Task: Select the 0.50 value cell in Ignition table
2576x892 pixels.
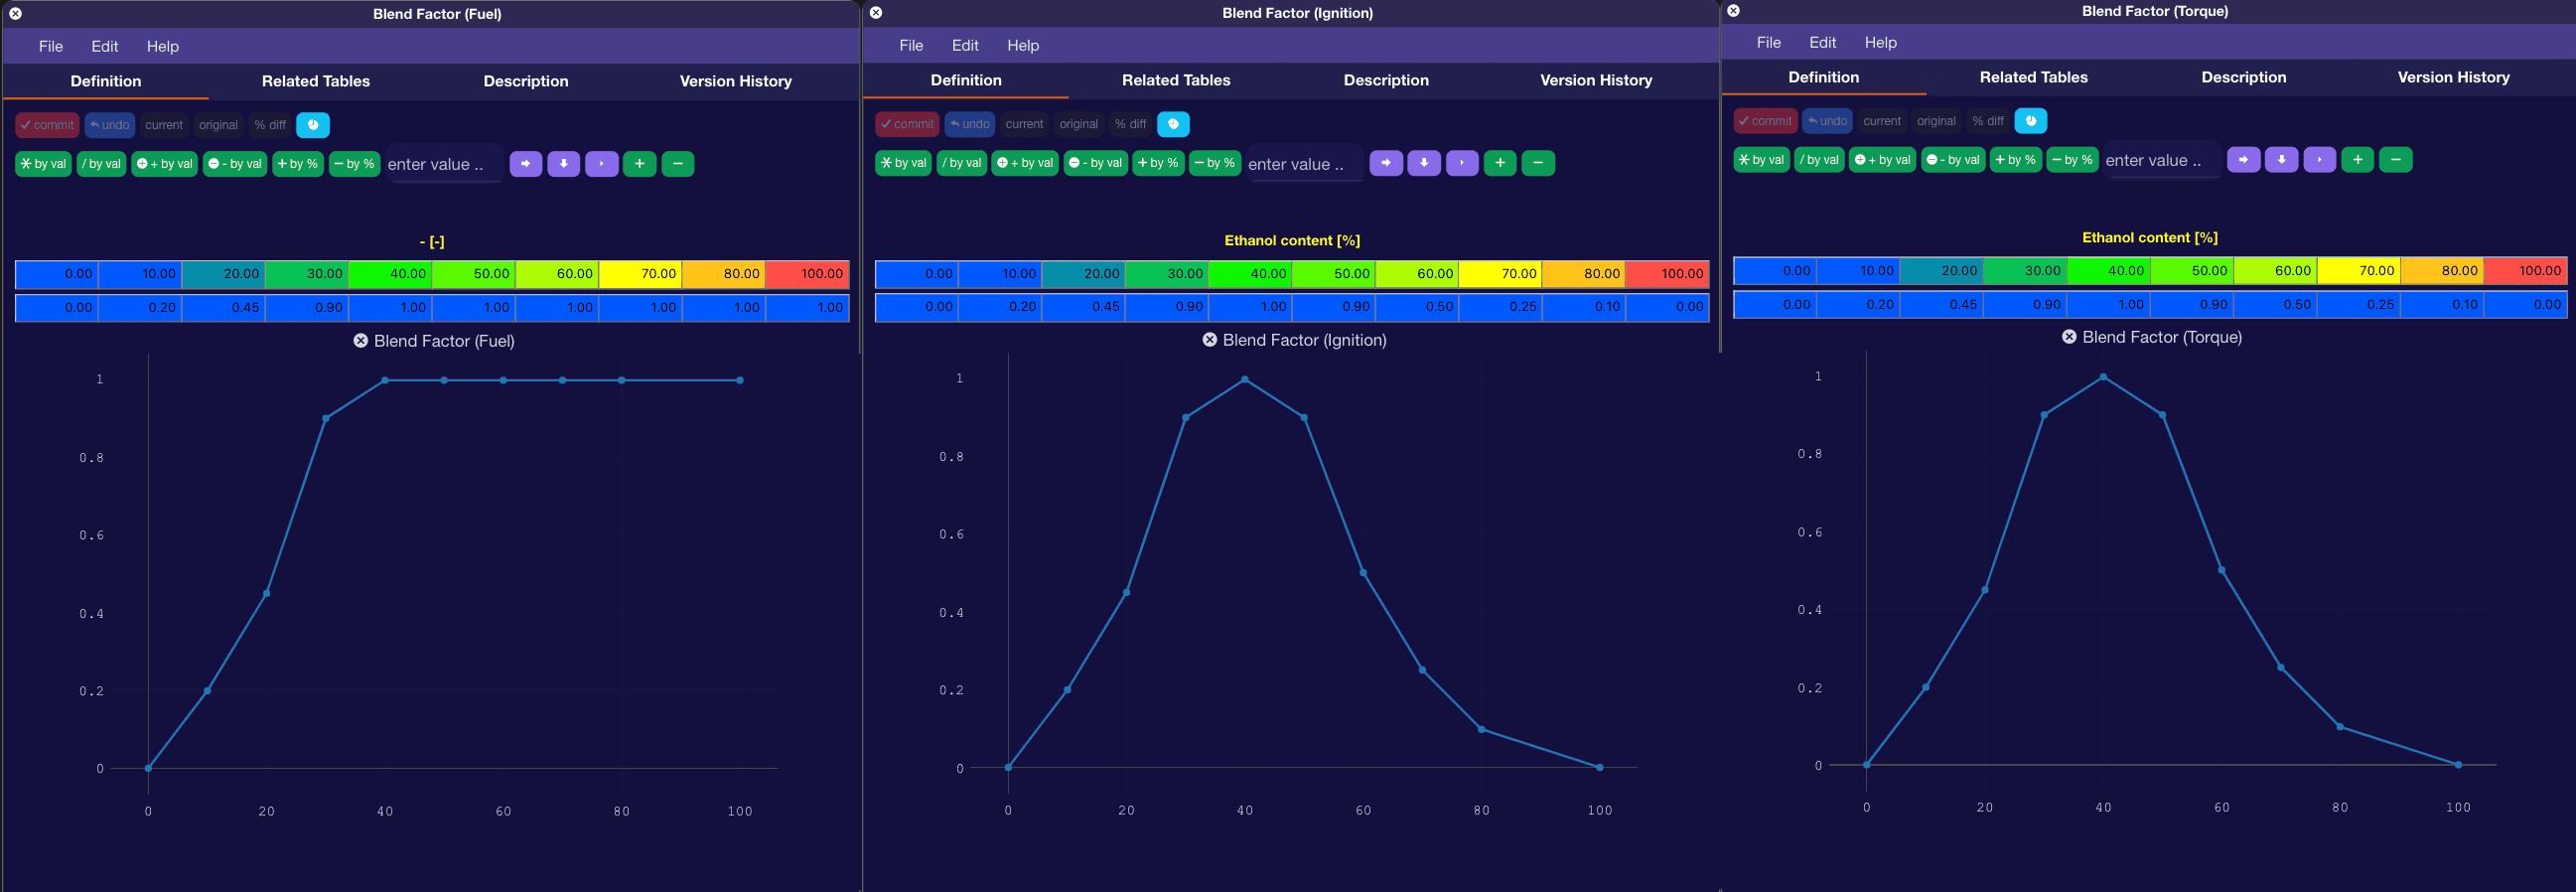Action: click(1417, 307)
